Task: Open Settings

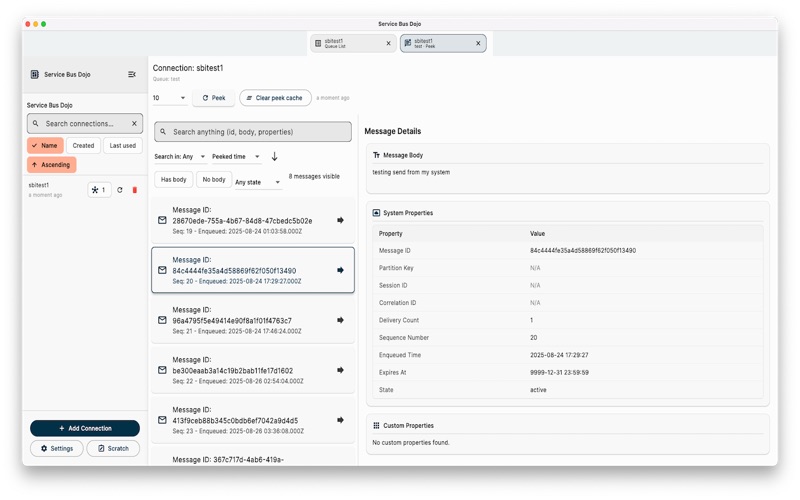Action: (x=57, y=448)
